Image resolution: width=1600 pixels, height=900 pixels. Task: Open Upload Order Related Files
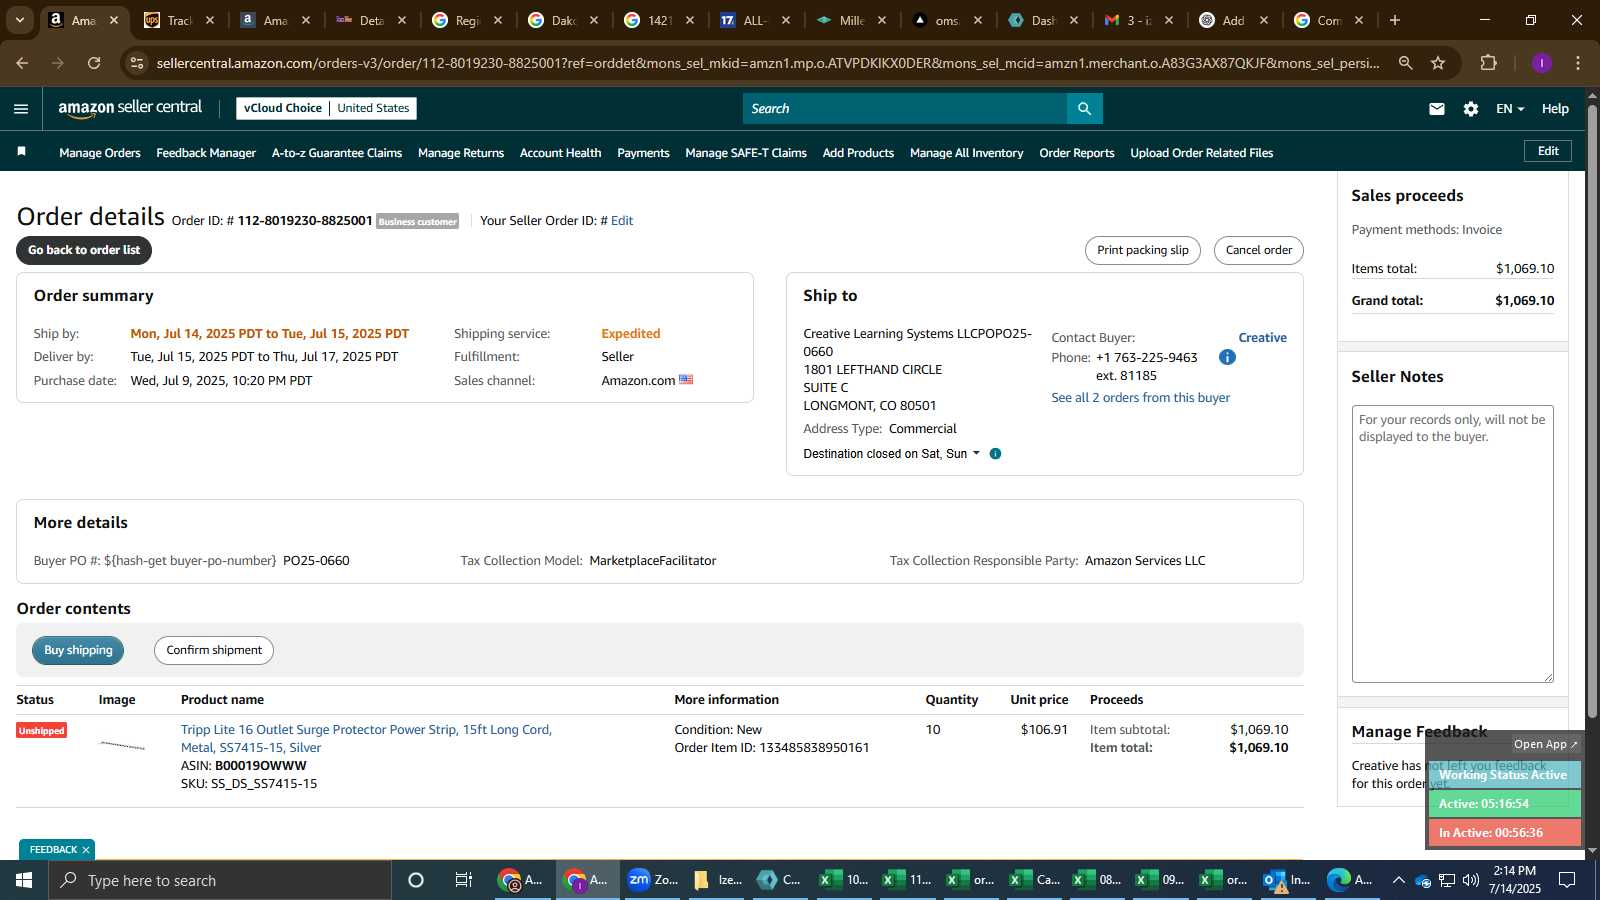(1202, 153)
